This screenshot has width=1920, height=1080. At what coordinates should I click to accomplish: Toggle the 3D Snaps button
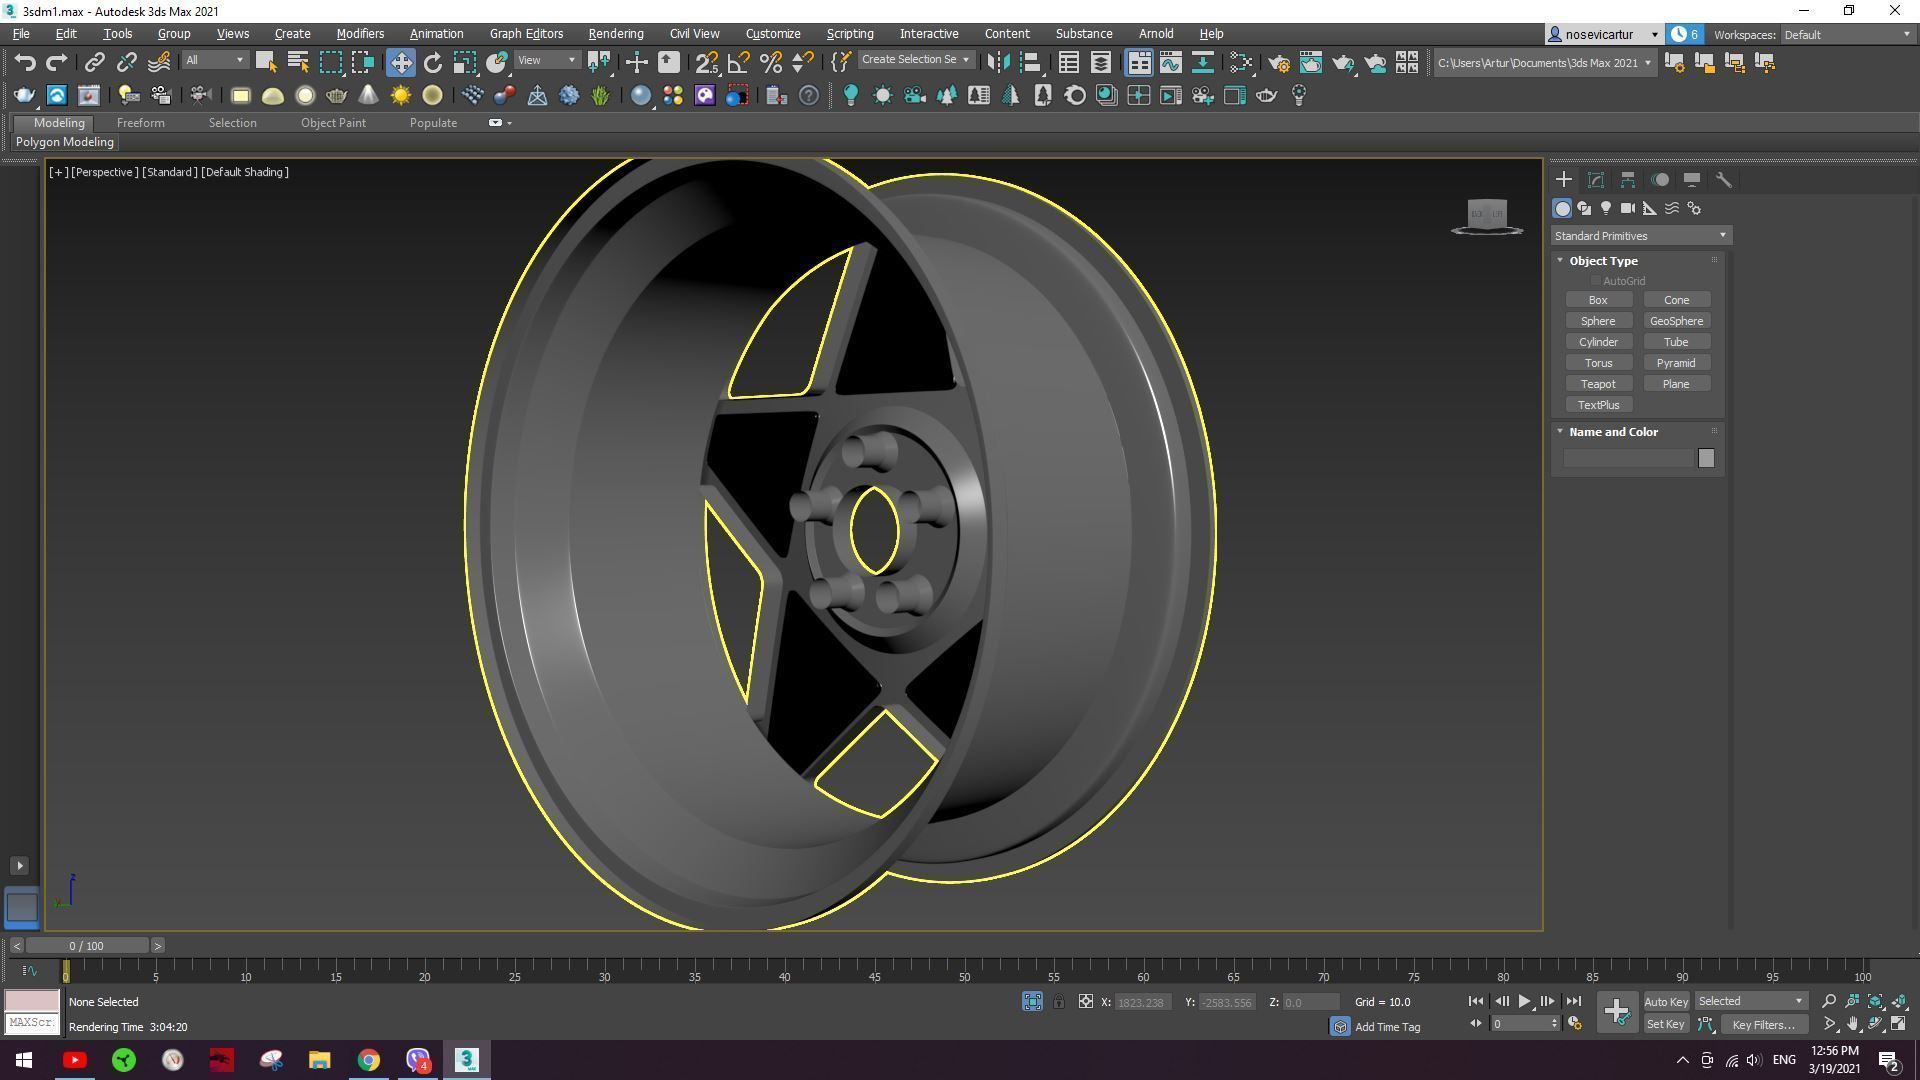click(707, 62)
